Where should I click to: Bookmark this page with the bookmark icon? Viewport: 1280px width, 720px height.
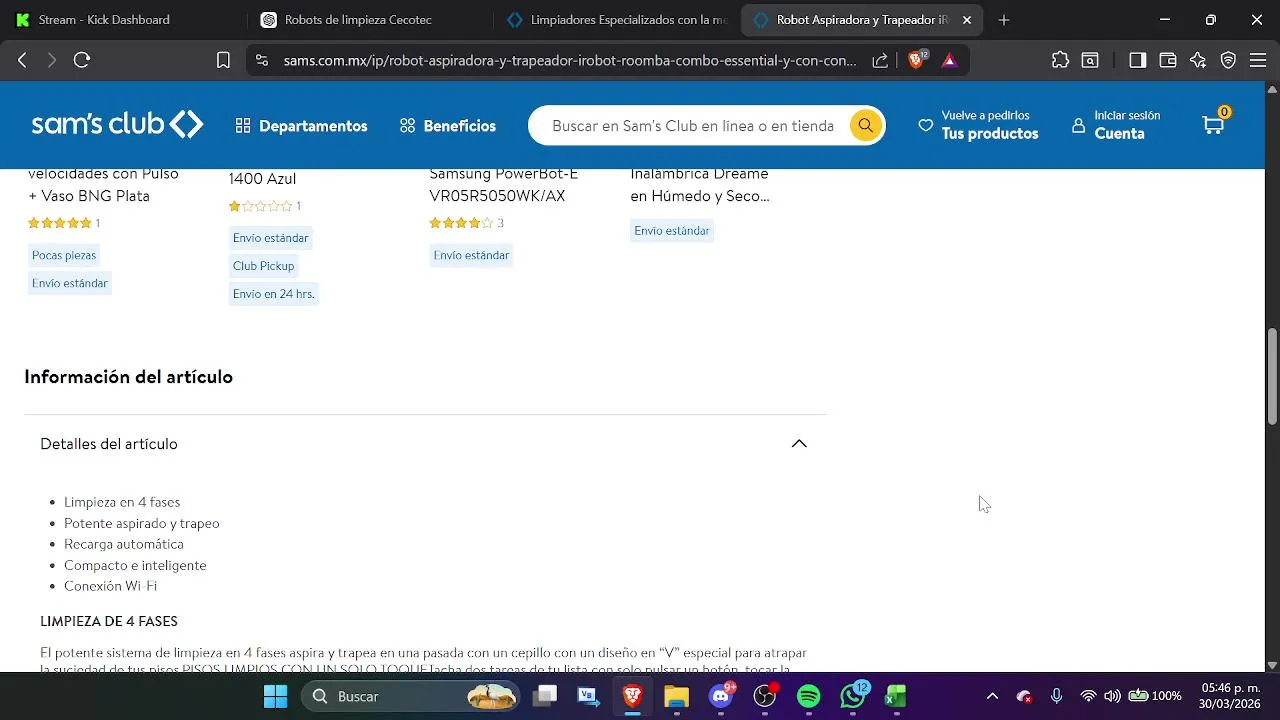(223, 60)
